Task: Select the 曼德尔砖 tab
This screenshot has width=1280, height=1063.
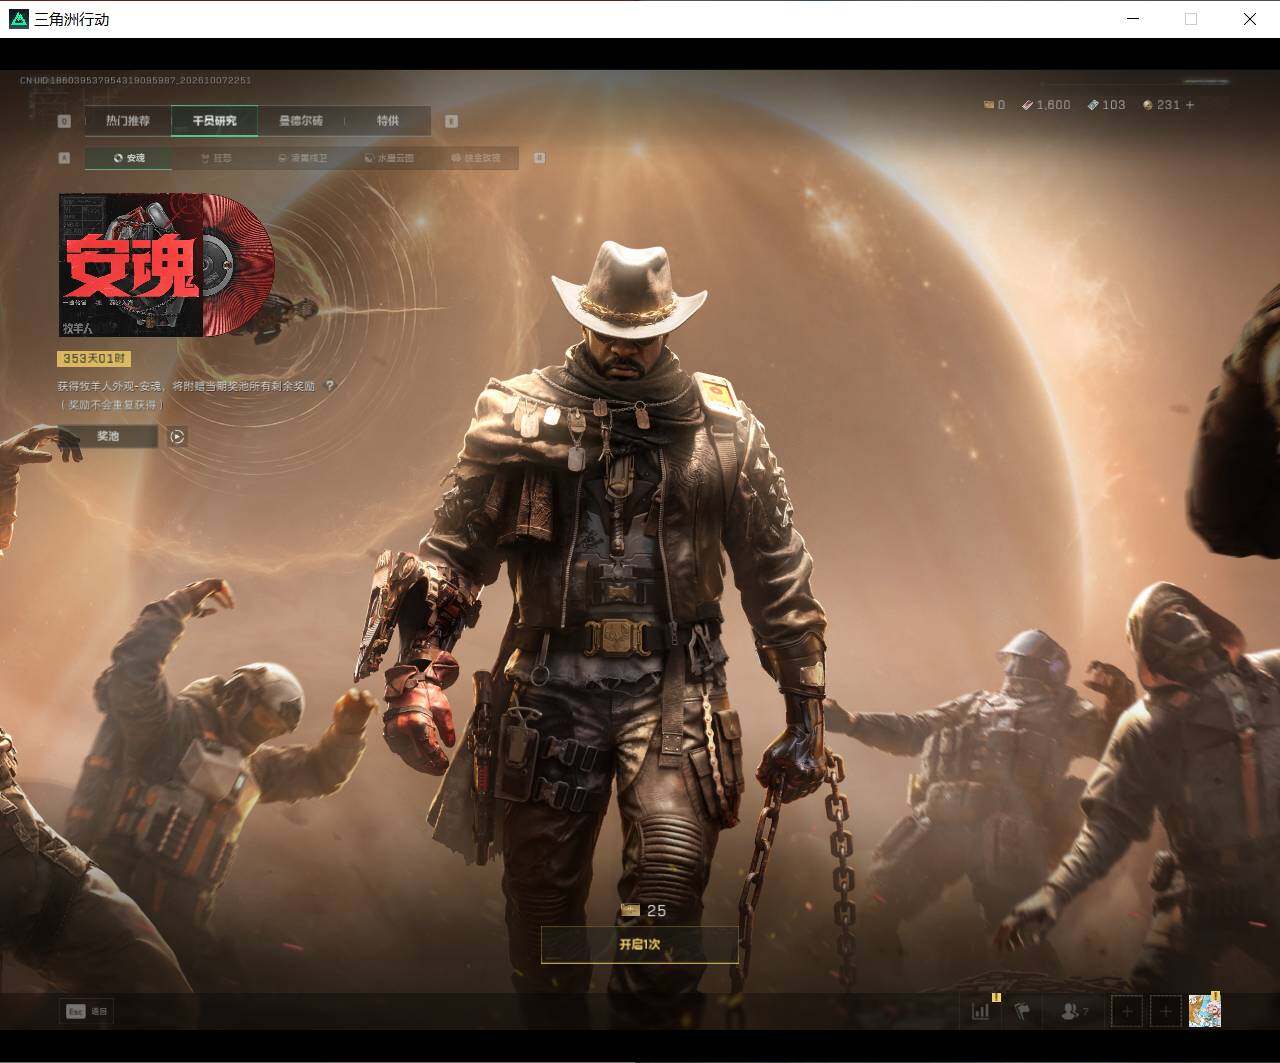Action: (x=301, y=121)
